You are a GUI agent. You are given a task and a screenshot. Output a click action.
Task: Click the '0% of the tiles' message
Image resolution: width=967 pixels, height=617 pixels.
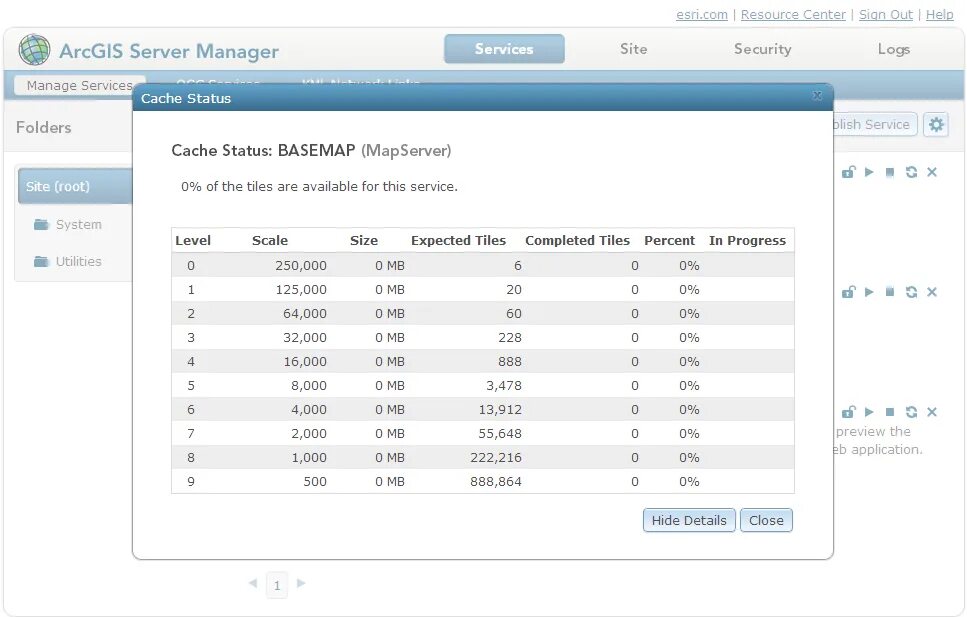point(319,186)
